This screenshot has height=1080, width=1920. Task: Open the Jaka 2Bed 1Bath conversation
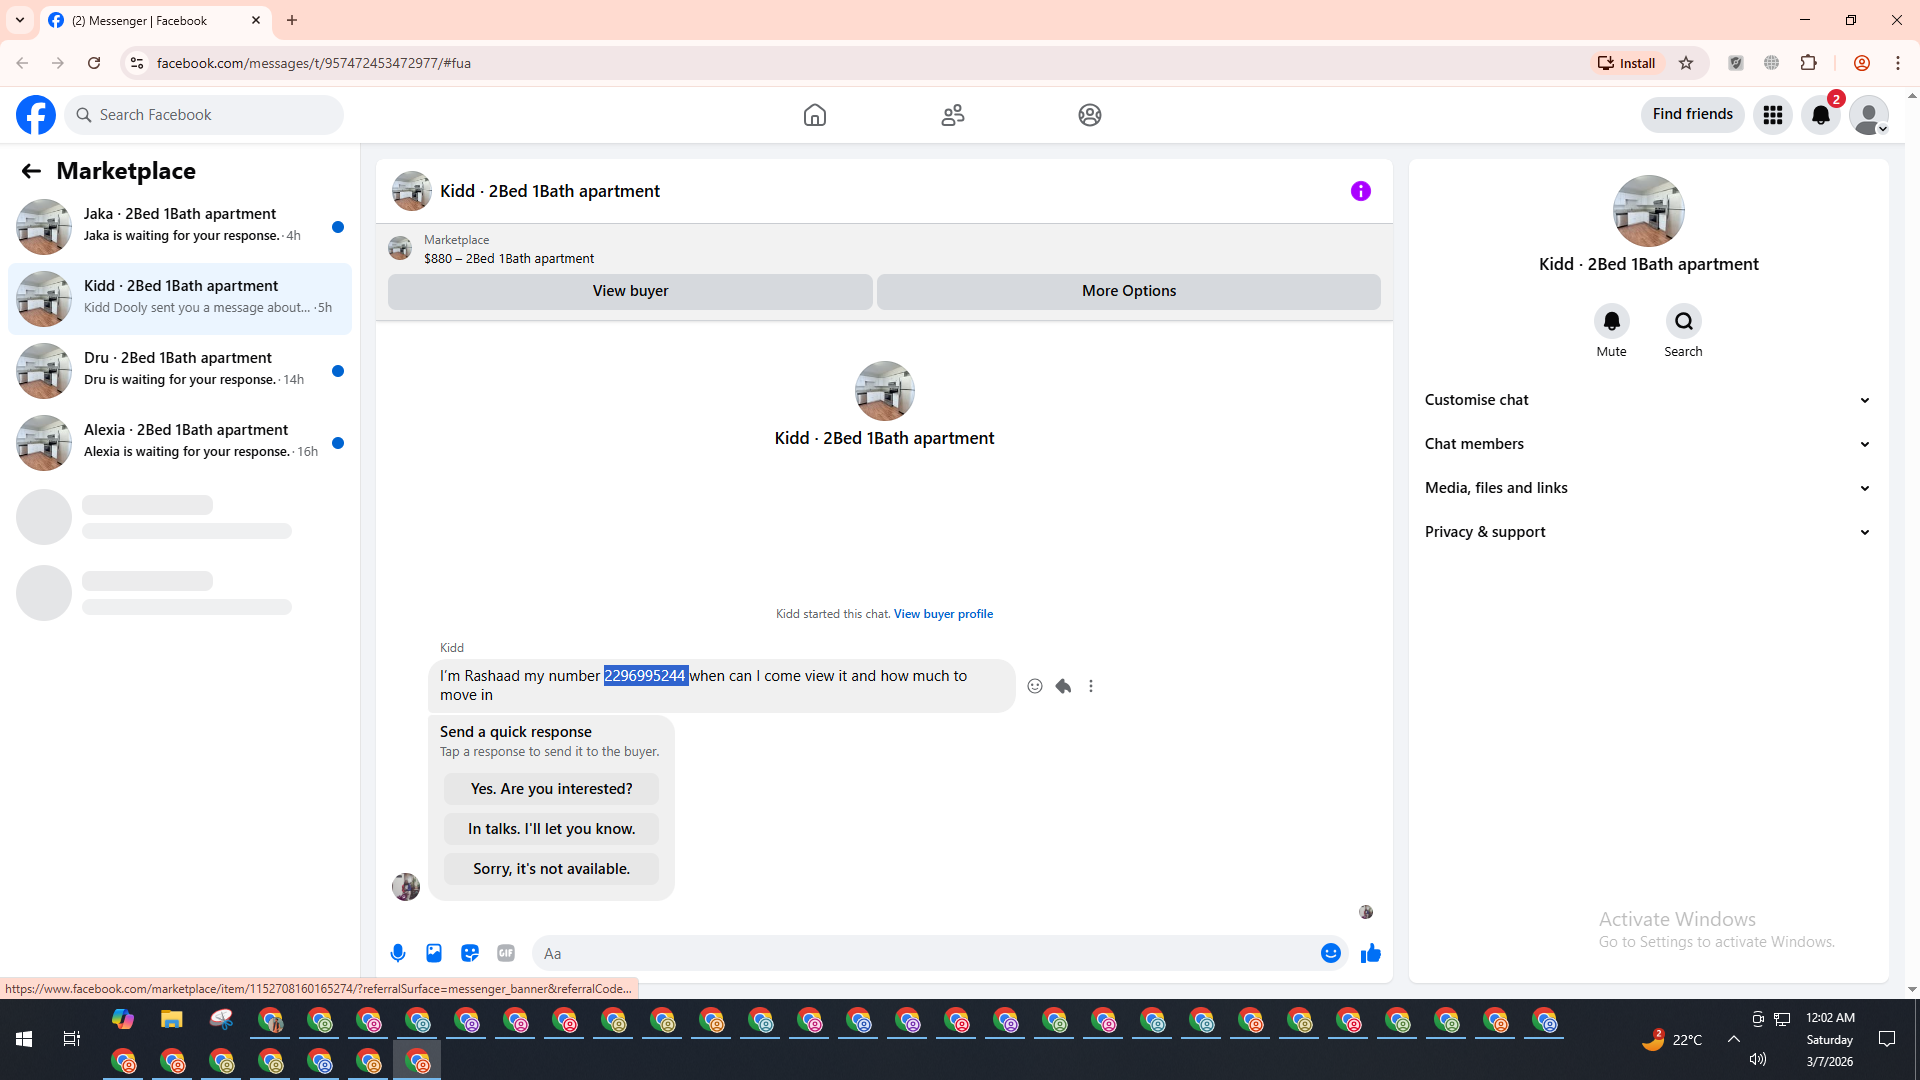pyautogui.click(x=180, y=225)
